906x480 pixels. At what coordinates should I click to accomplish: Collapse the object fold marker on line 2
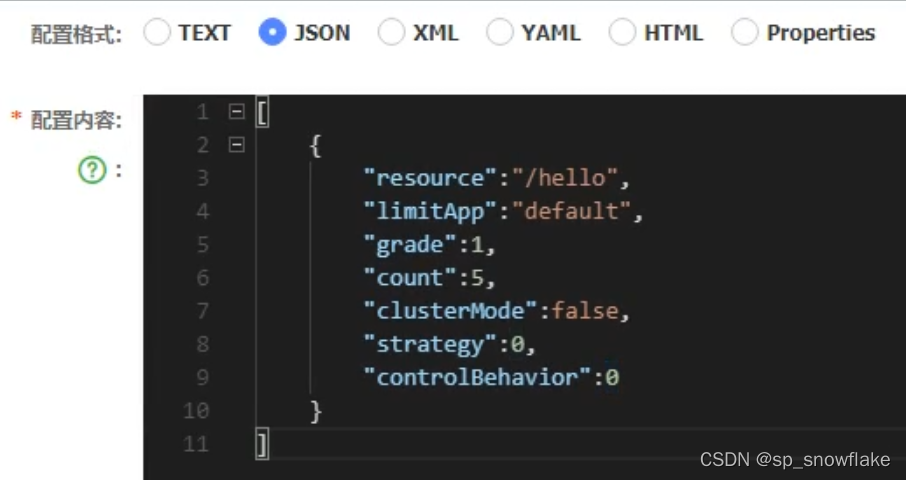[x=236, y=144]
